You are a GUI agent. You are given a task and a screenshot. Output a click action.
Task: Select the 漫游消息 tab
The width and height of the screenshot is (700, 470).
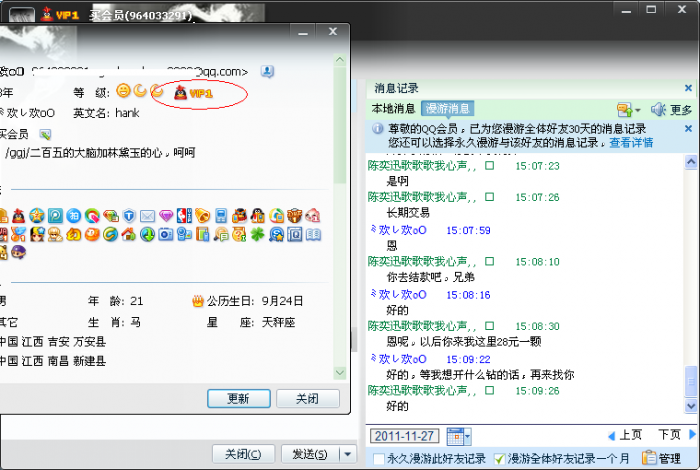tap(447, 108)
